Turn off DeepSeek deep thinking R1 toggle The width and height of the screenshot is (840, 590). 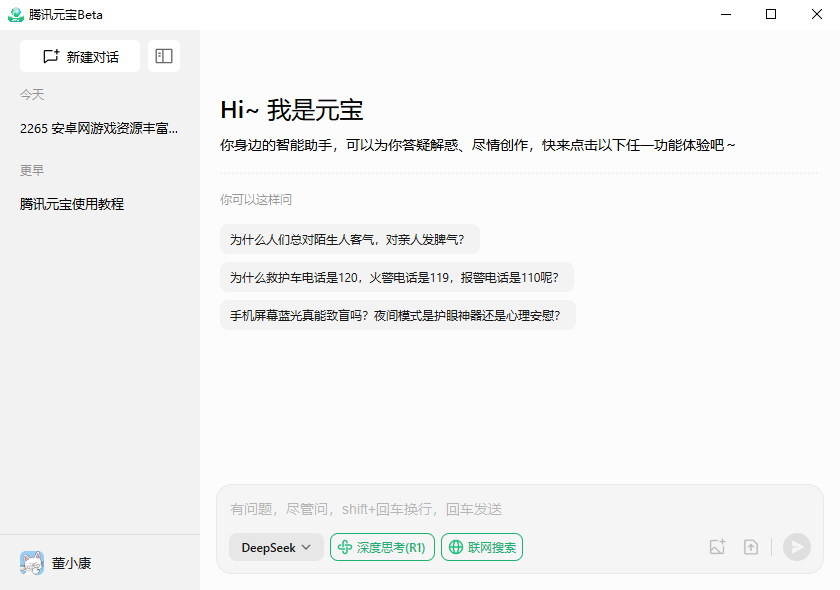click(382, 547)
